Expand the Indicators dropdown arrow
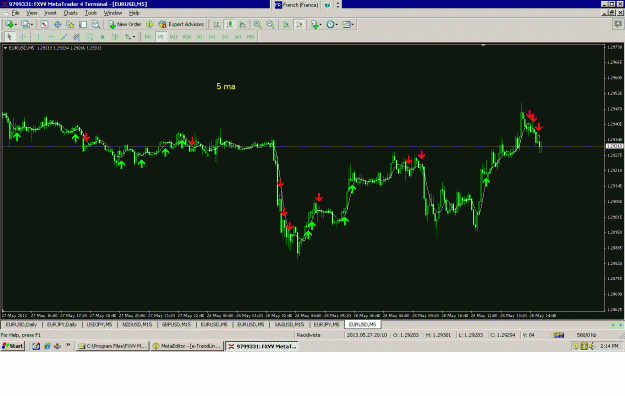 coord(321,25)
